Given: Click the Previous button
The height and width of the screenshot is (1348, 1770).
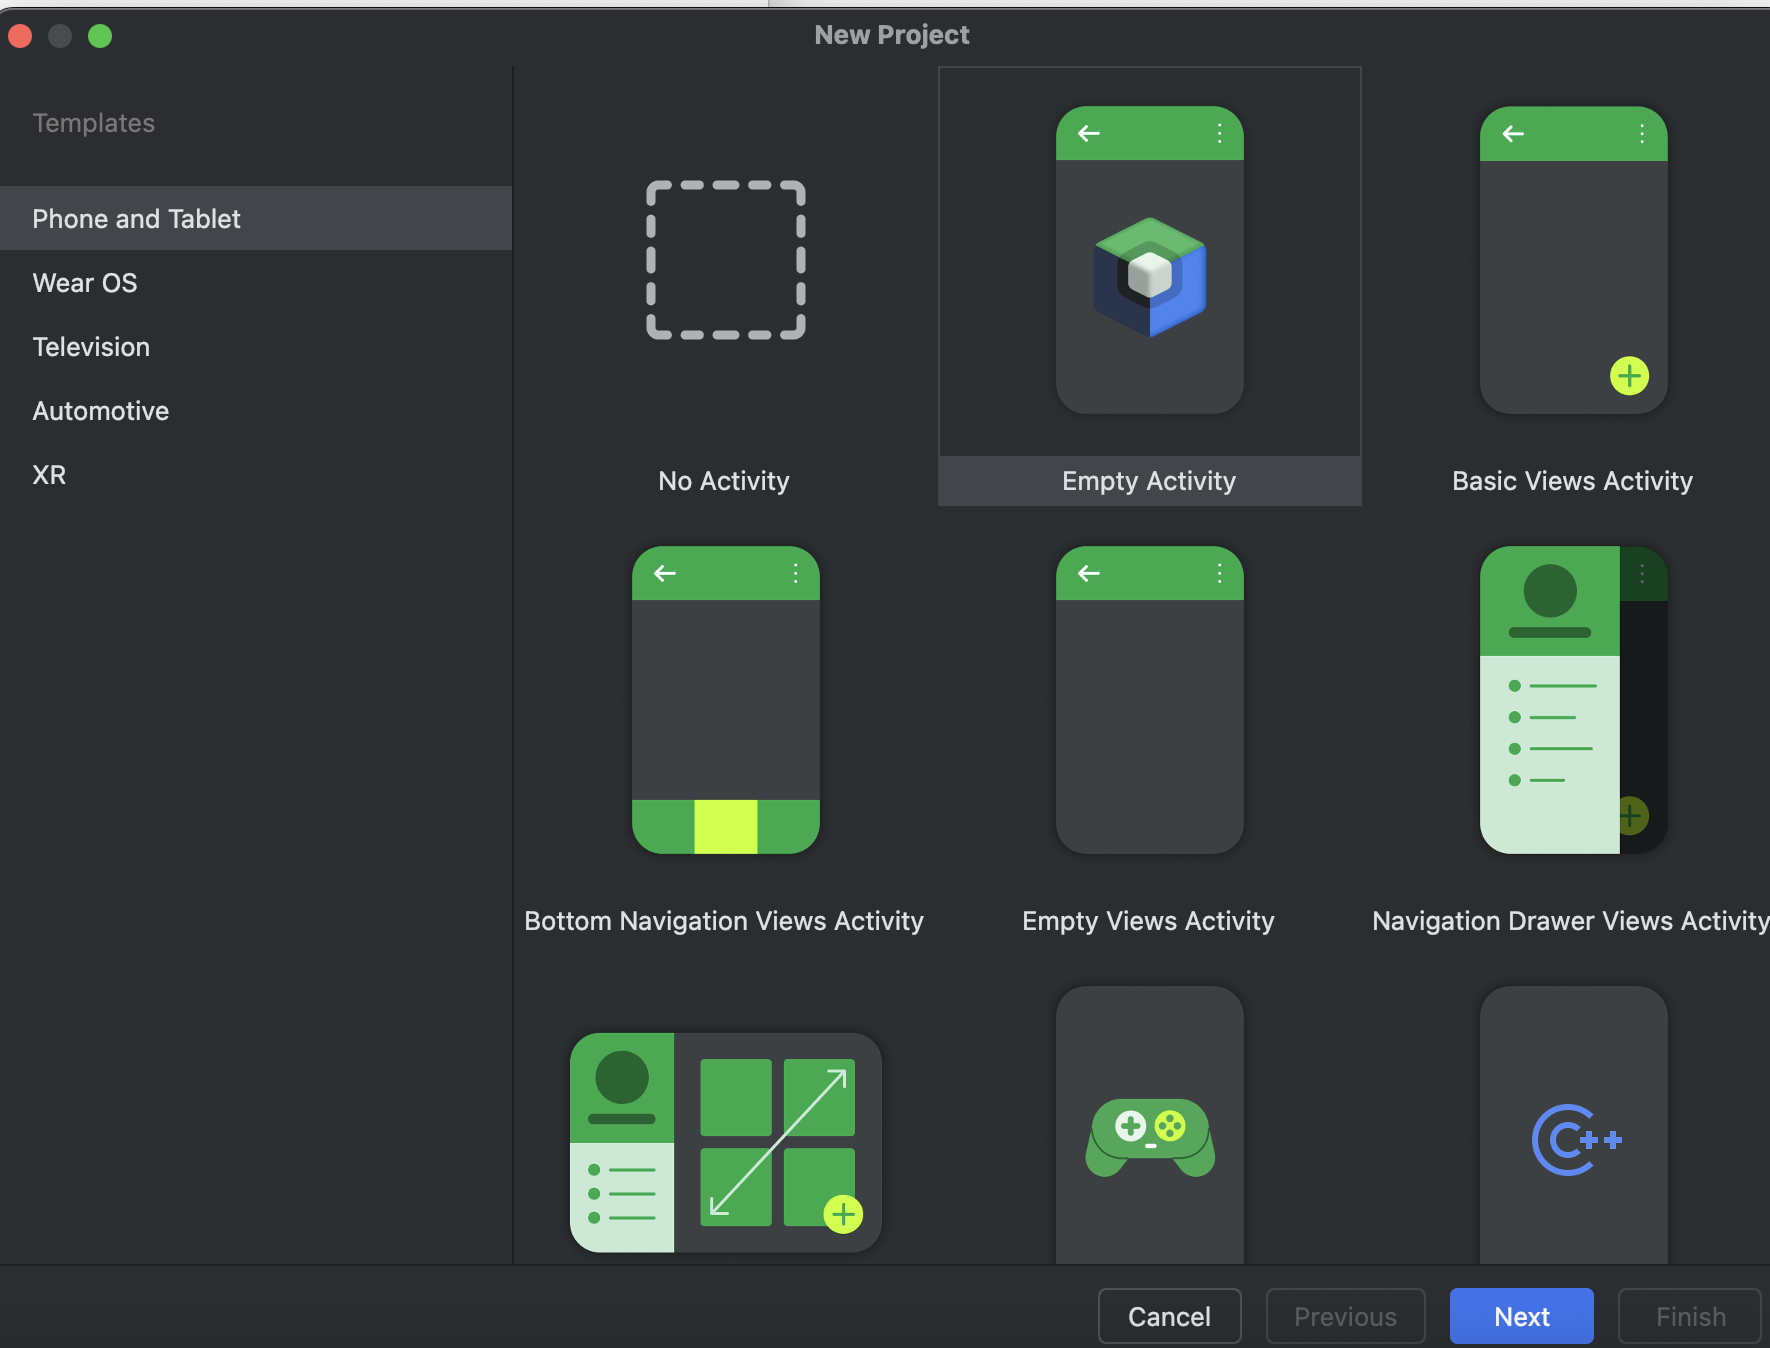Looking at the screenshot, I should pyautogui.click(x=1346, y=1316).
